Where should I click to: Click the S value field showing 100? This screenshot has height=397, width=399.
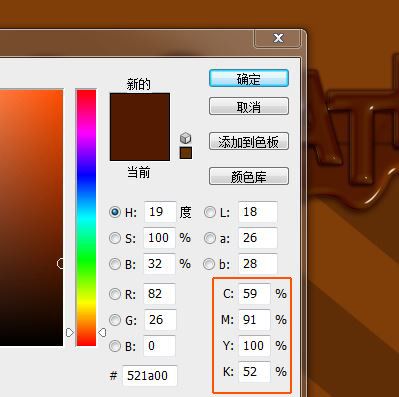click(x=159, y=238)
